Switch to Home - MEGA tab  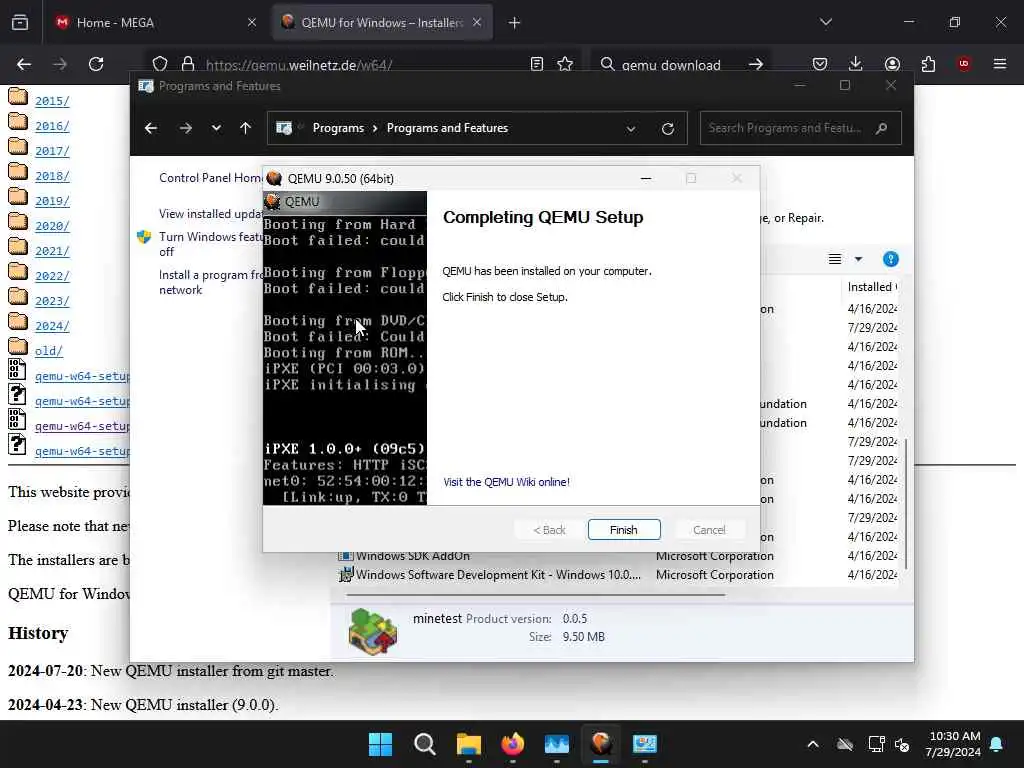pos(155,23)
